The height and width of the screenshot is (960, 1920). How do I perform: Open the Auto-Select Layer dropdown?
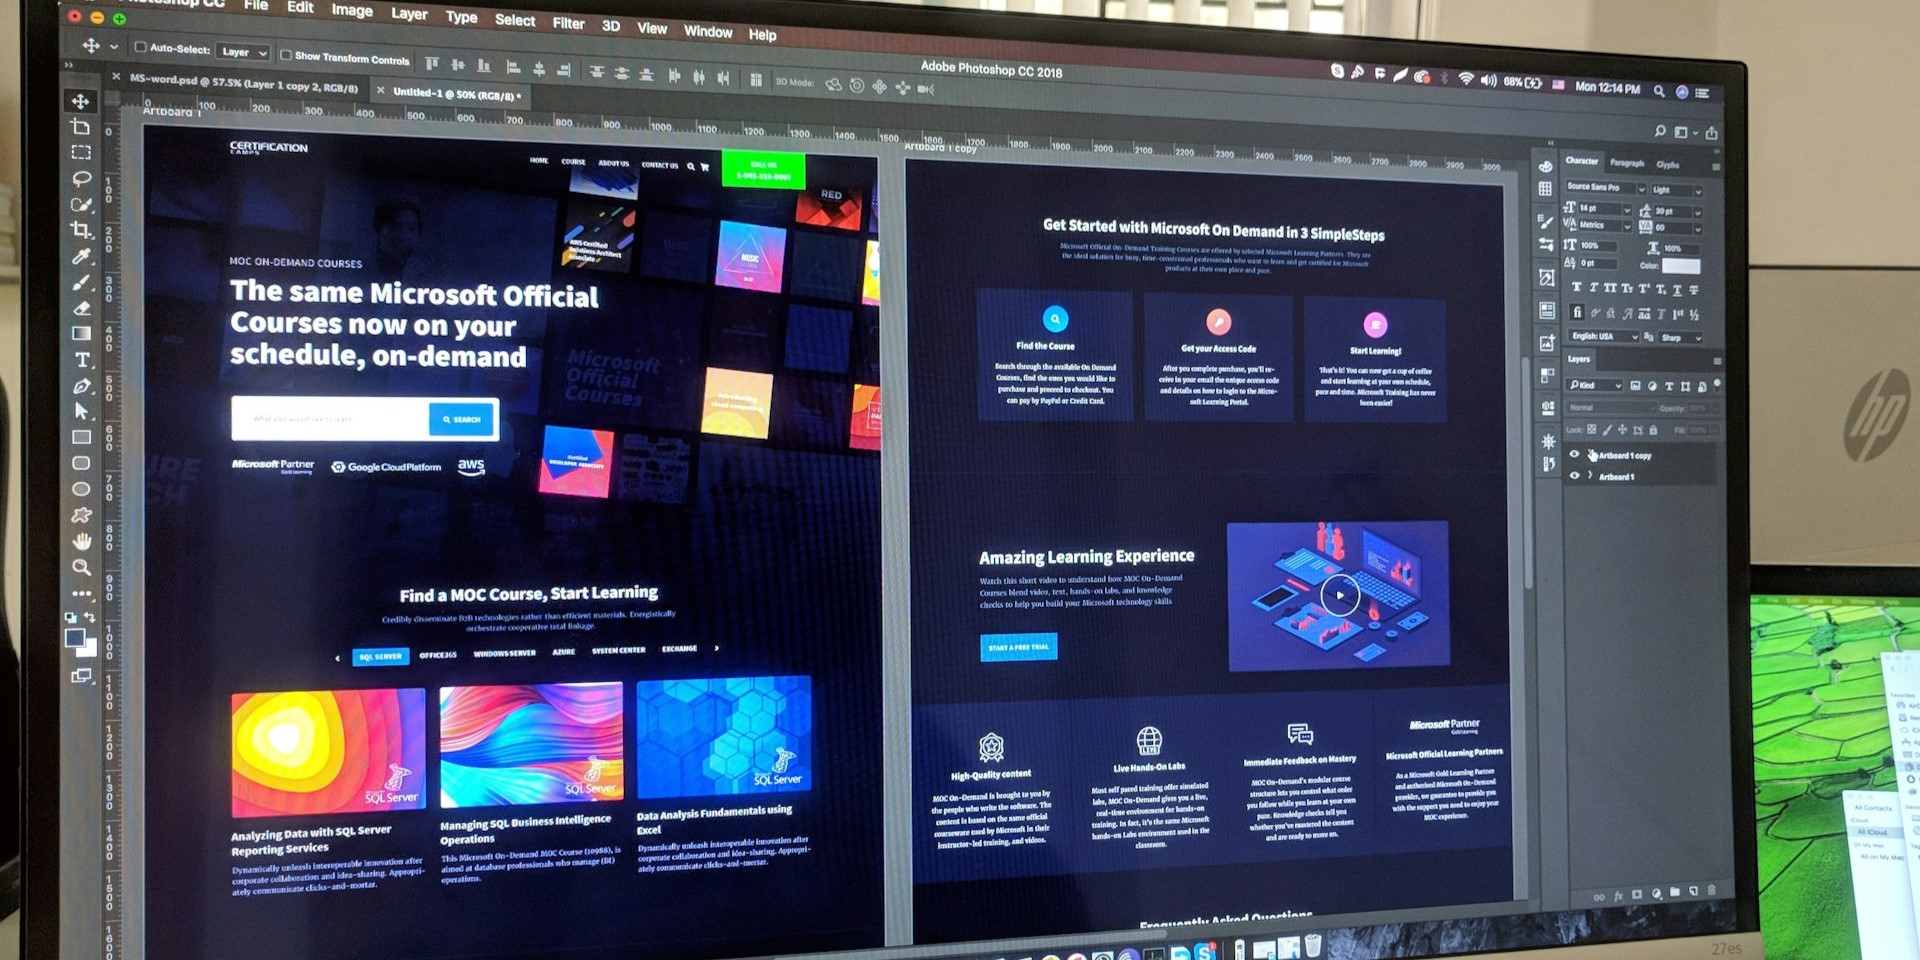[x=244, y=52]
